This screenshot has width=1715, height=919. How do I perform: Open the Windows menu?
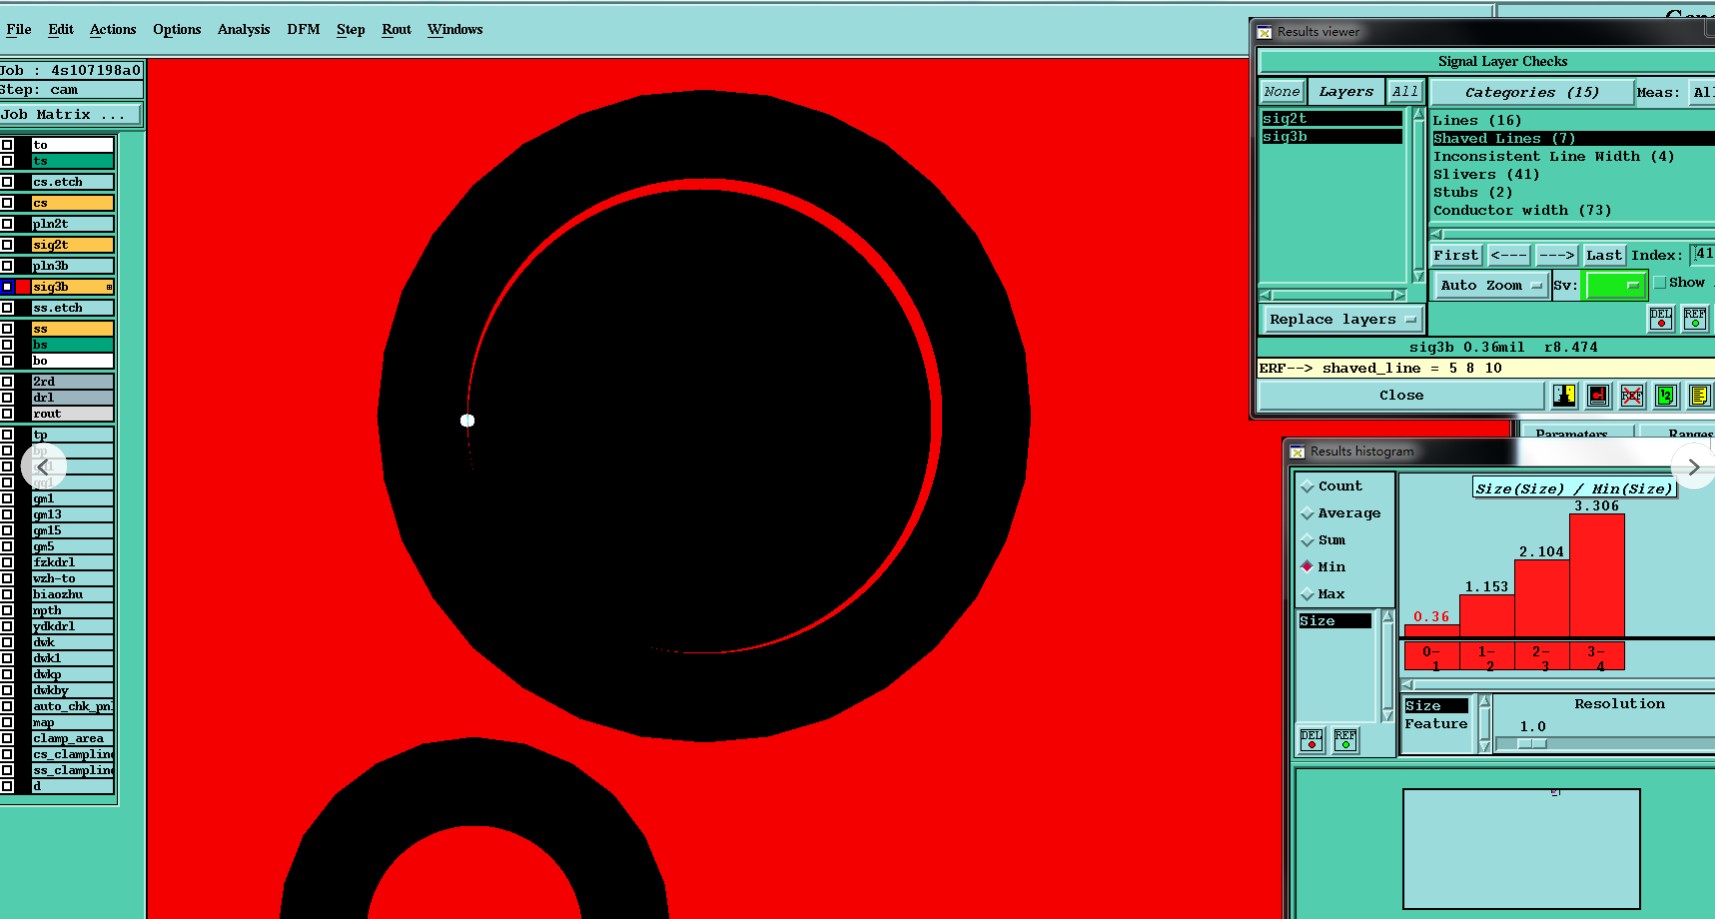point(455,29)
